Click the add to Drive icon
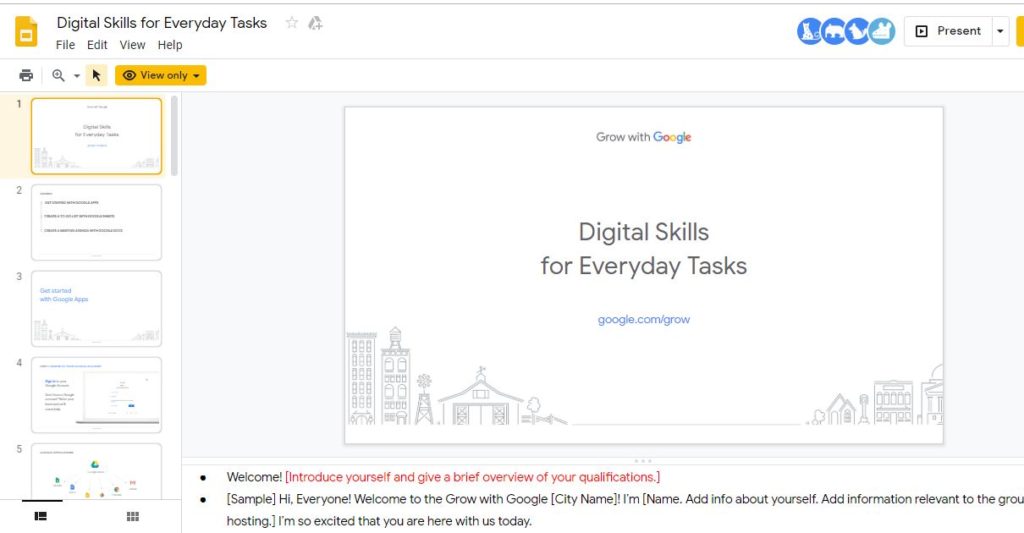 pyautogui.click(x=315, y=23)
